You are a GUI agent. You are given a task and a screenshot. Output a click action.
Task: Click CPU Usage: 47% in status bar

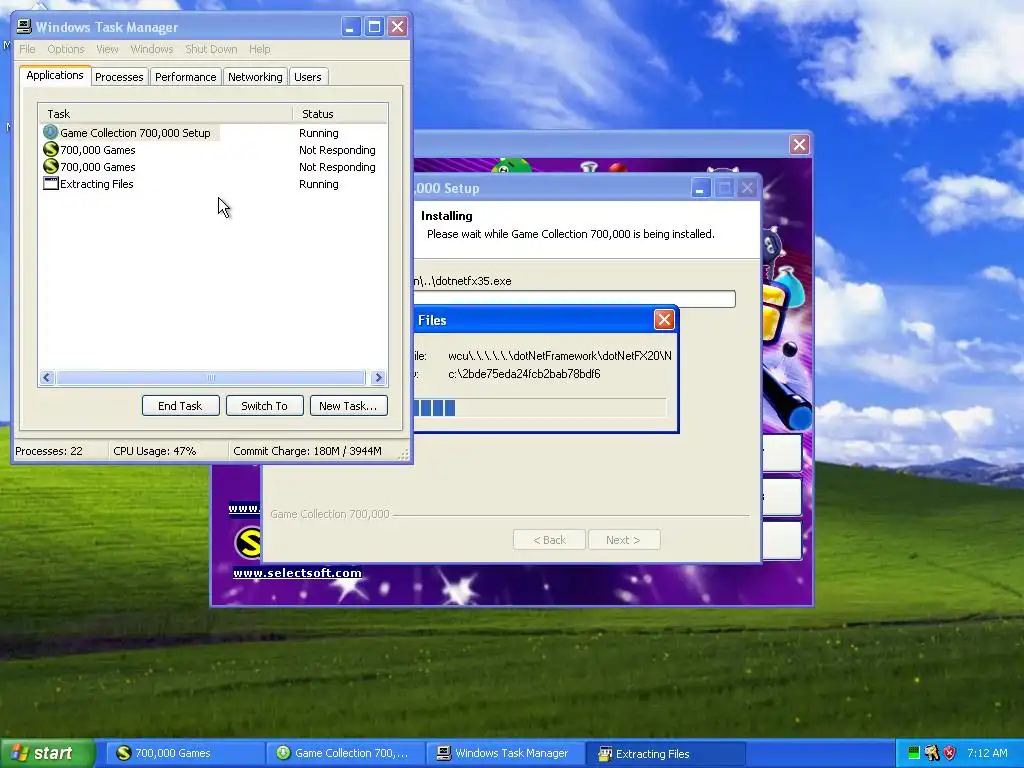[x=155, y=451]
